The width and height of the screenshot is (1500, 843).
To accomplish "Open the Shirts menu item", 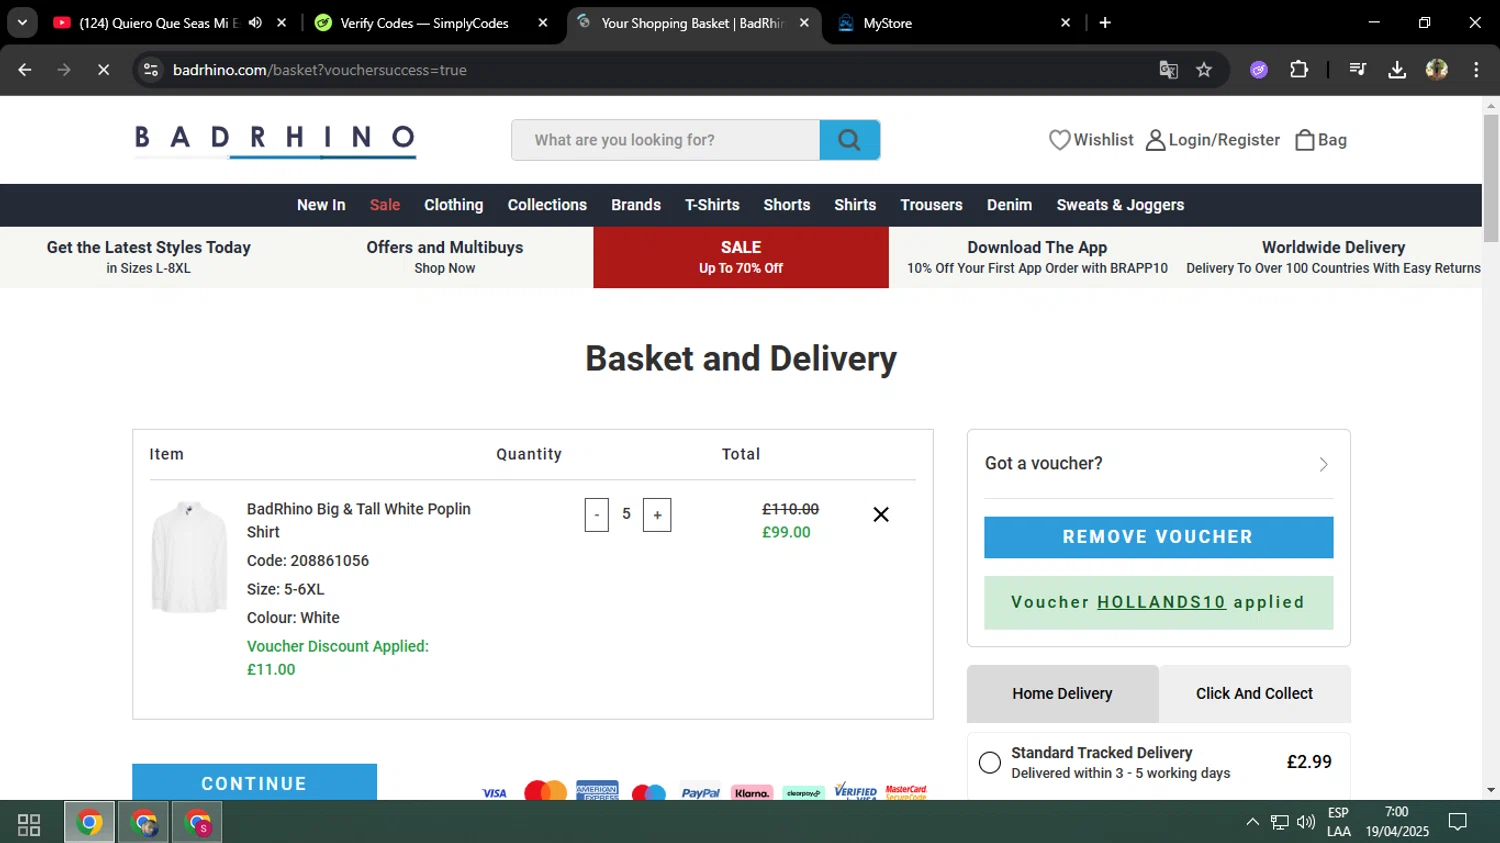I will tap(855, 205).
